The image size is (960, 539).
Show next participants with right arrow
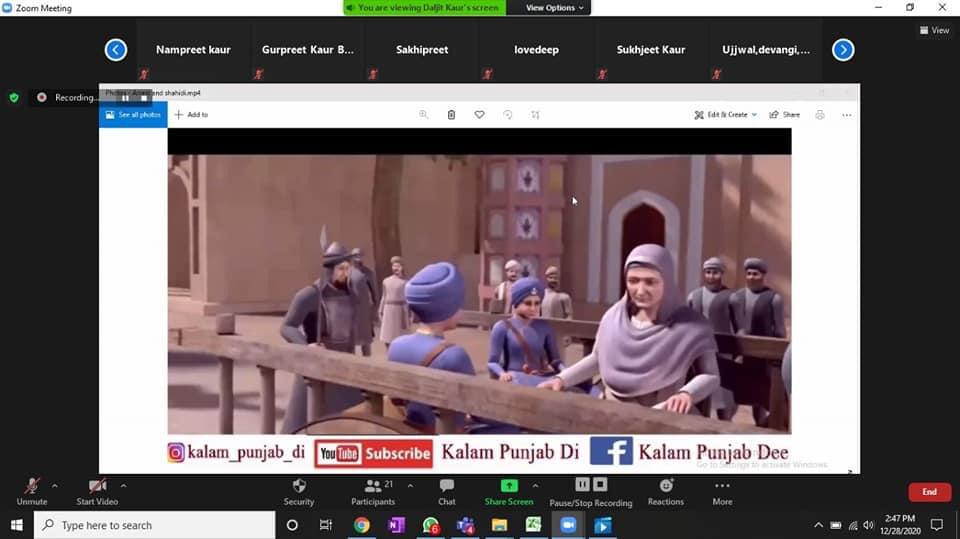click(843, 50)
